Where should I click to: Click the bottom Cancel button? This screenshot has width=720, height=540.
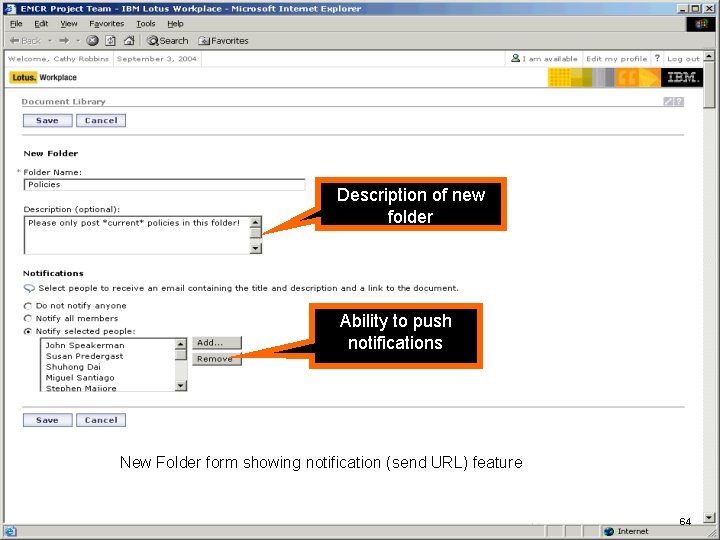(x=101, y=420)
